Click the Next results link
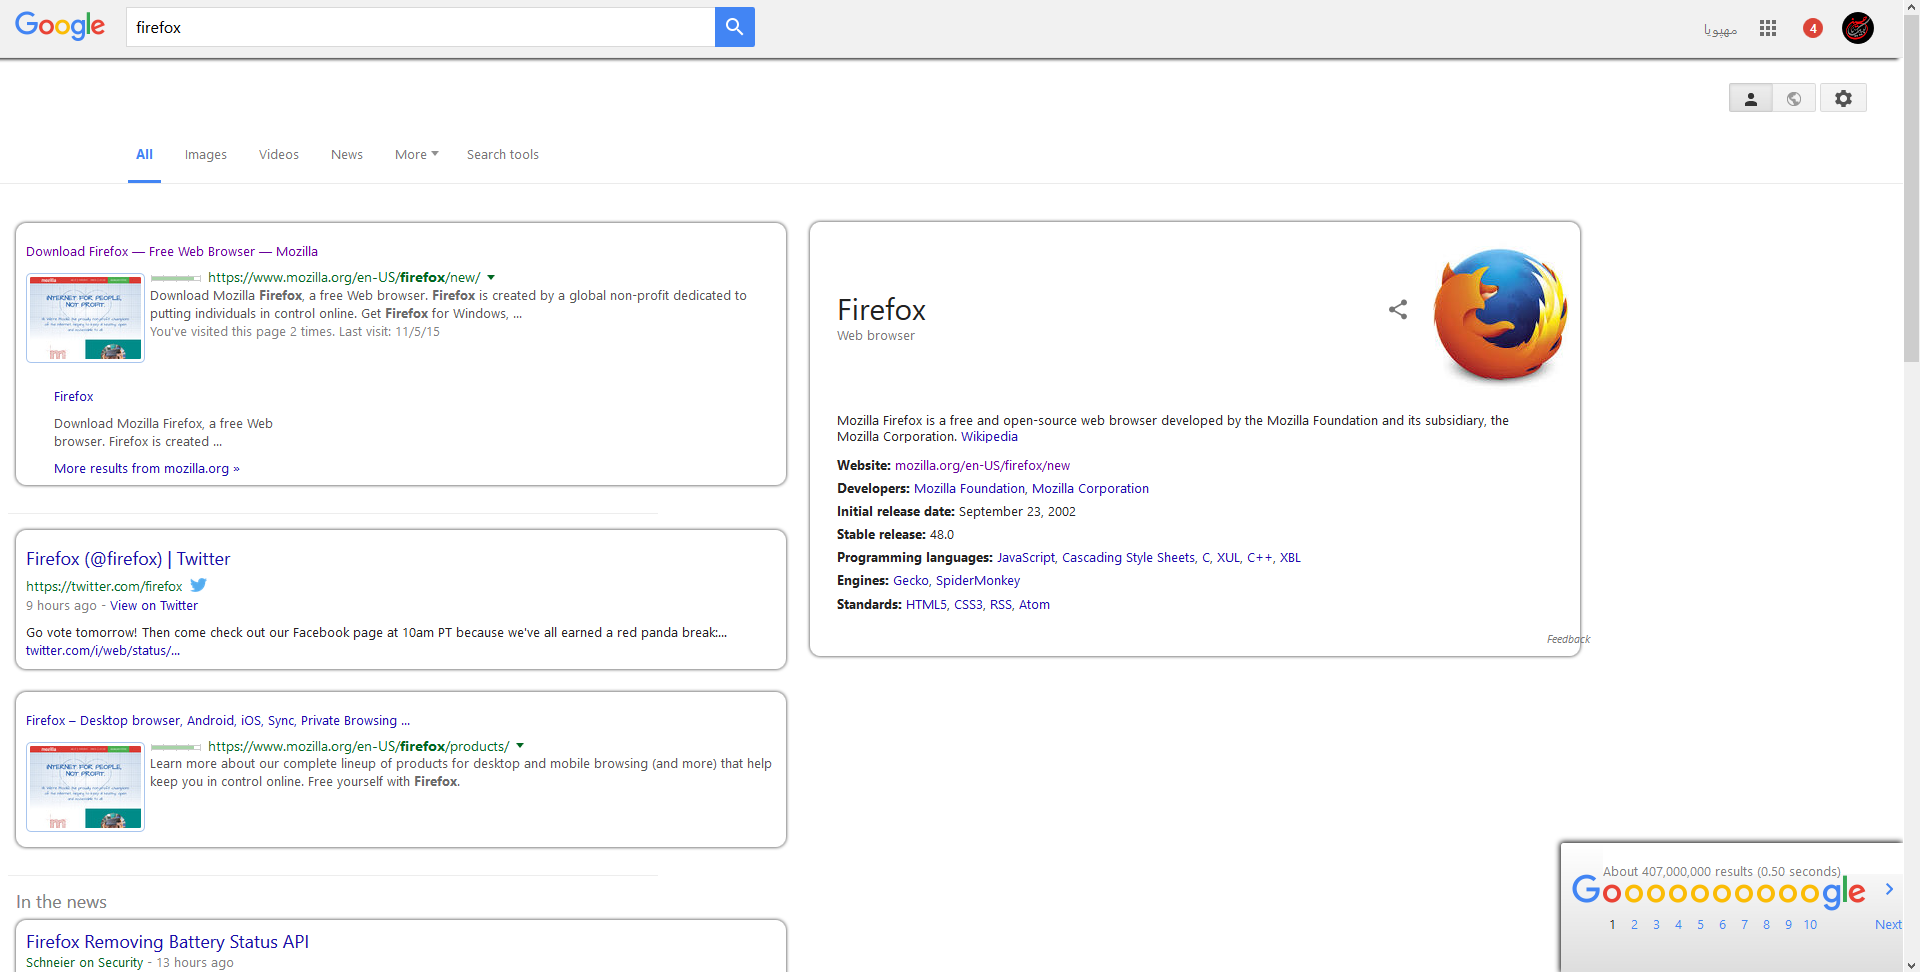1920x972 pixels. pyautogui.click(x=1888, y=925)
